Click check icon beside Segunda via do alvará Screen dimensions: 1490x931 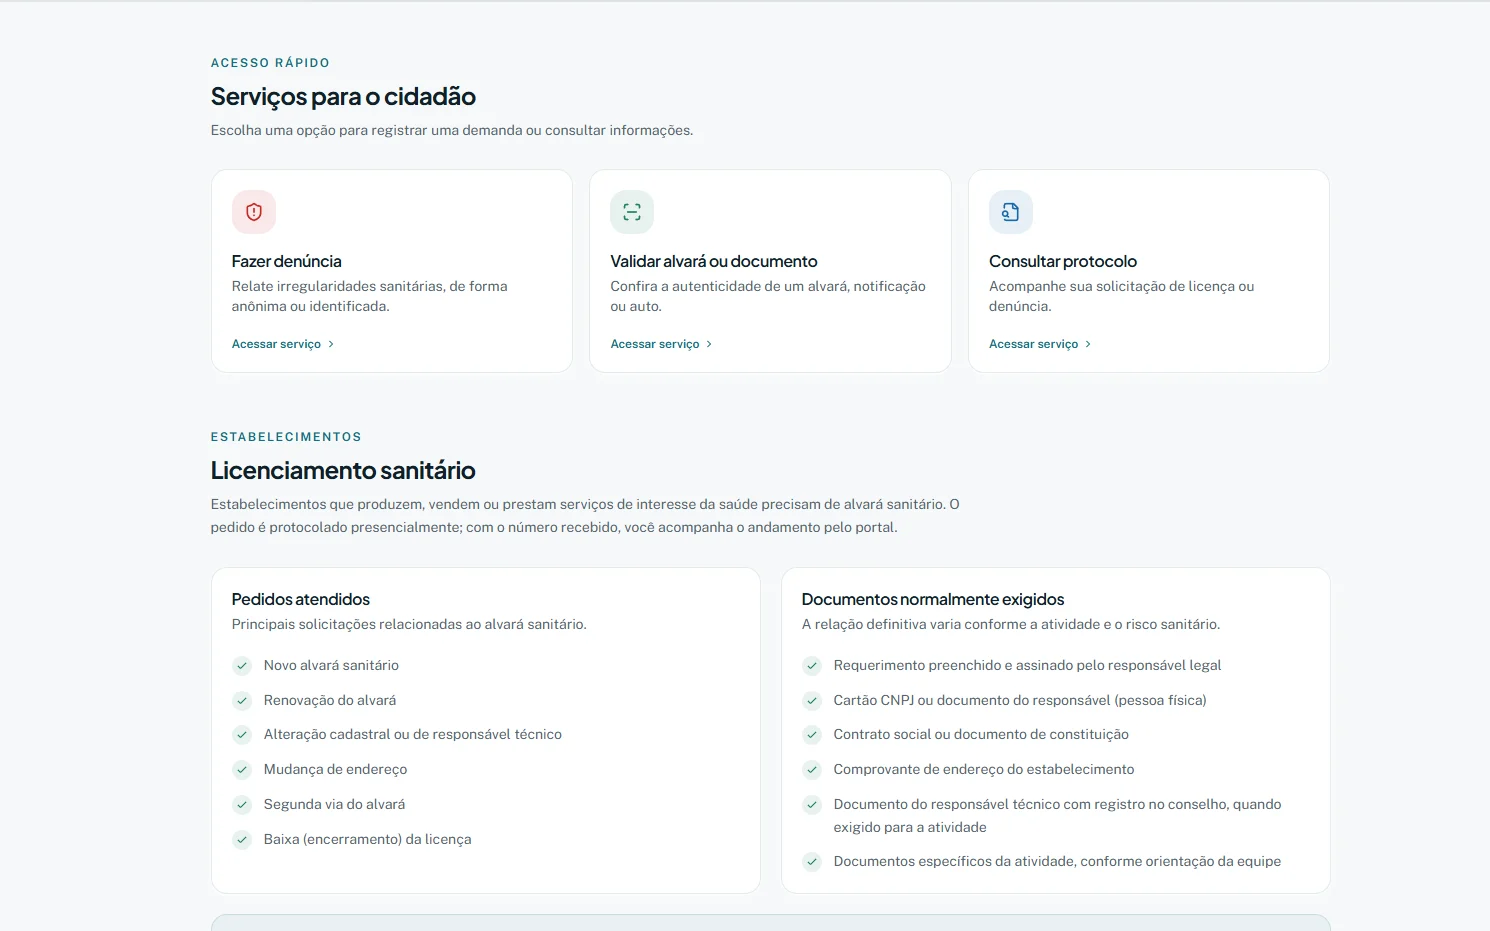242,805
